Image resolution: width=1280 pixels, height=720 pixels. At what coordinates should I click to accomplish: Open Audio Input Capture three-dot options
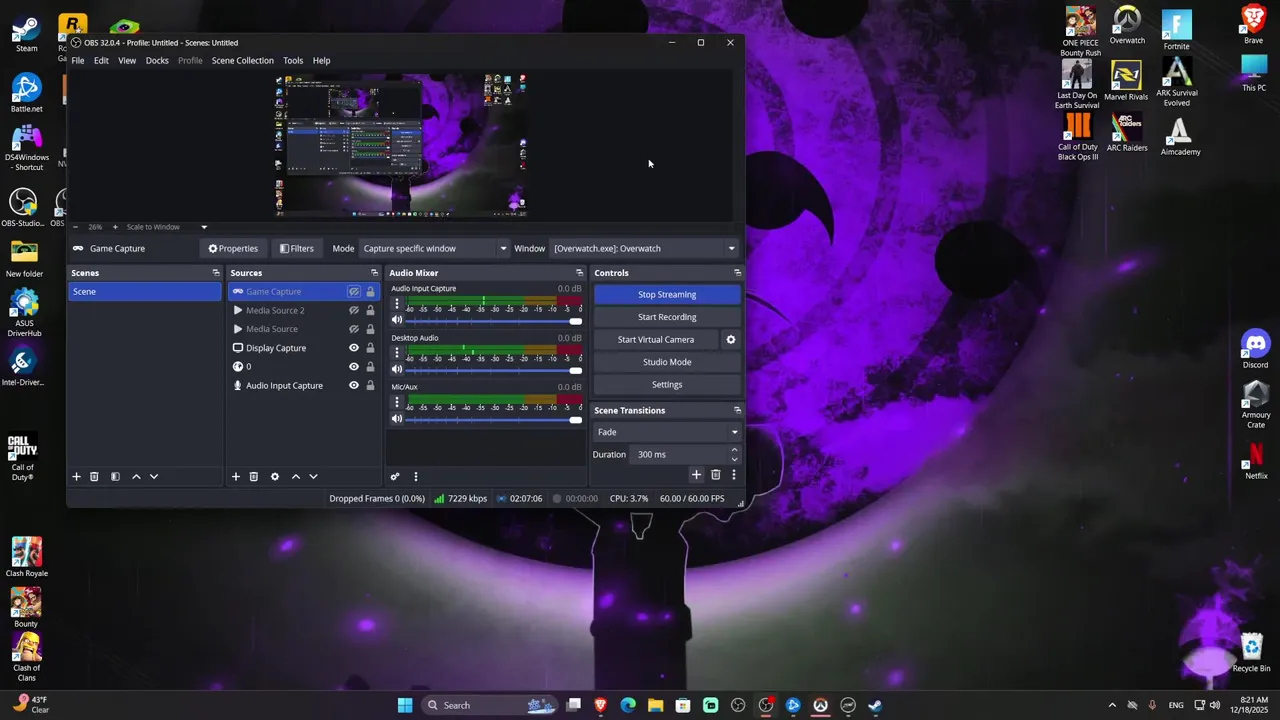[397, 304]
